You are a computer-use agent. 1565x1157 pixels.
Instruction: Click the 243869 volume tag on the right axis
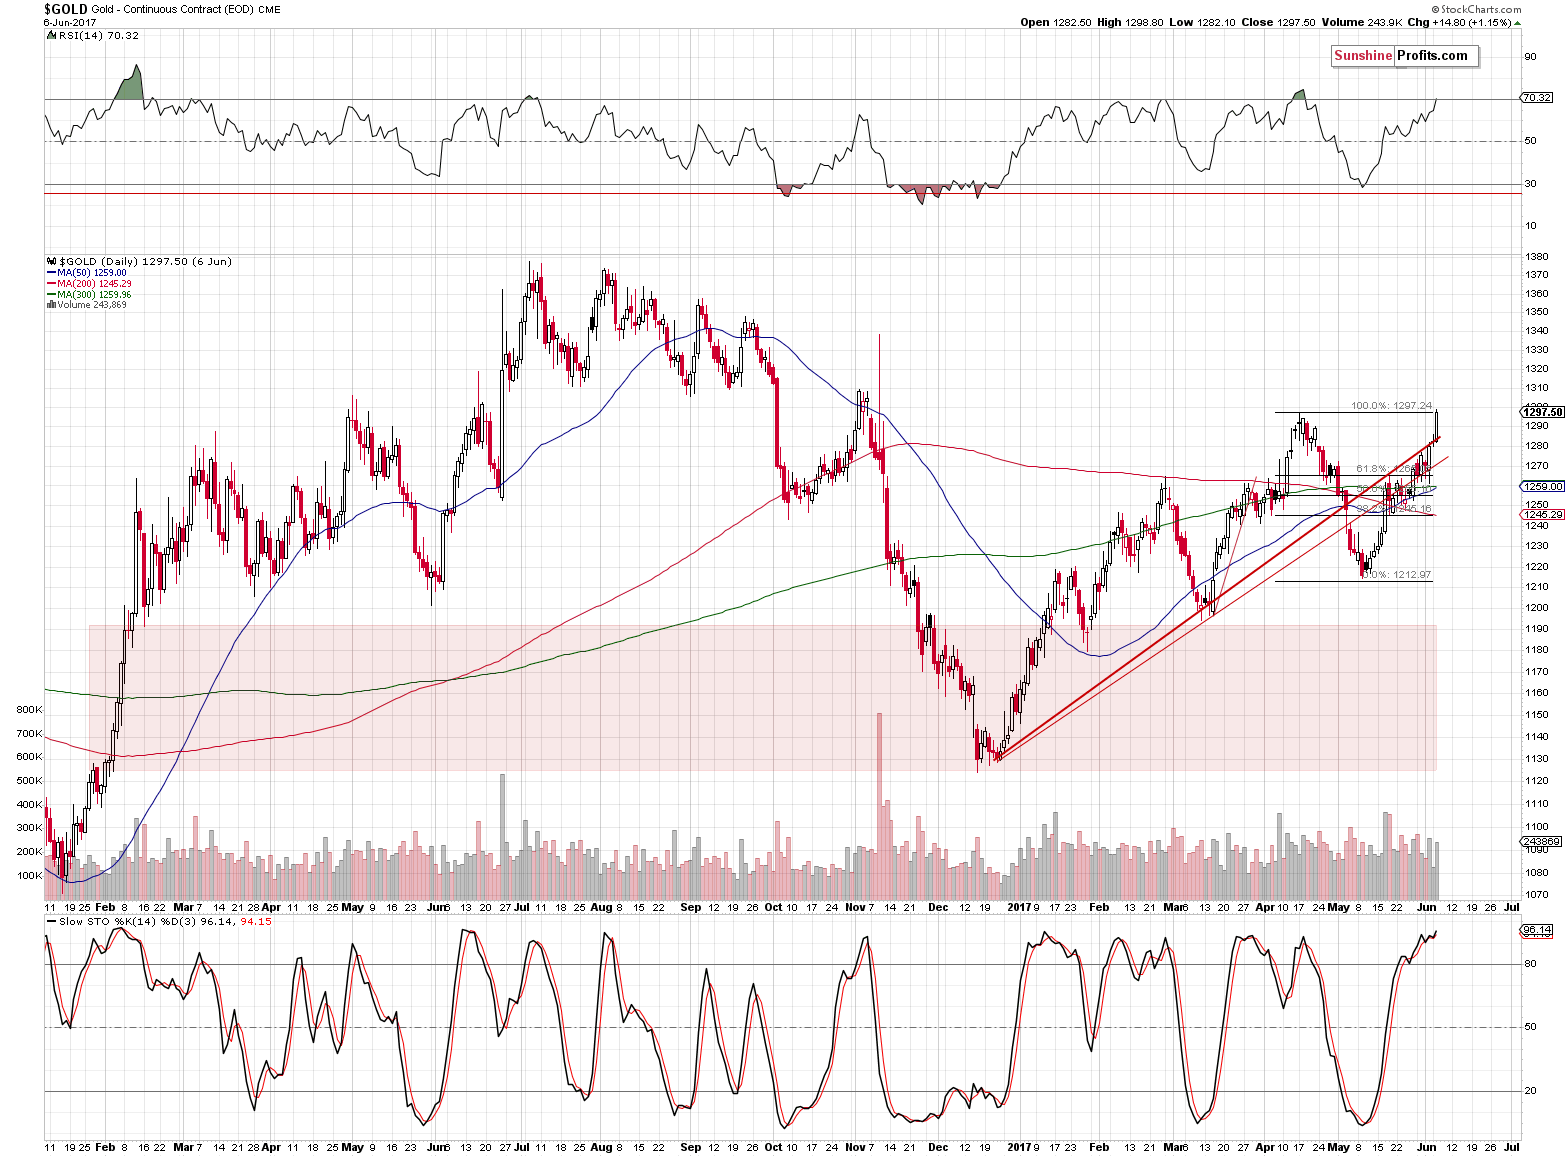1541,842
